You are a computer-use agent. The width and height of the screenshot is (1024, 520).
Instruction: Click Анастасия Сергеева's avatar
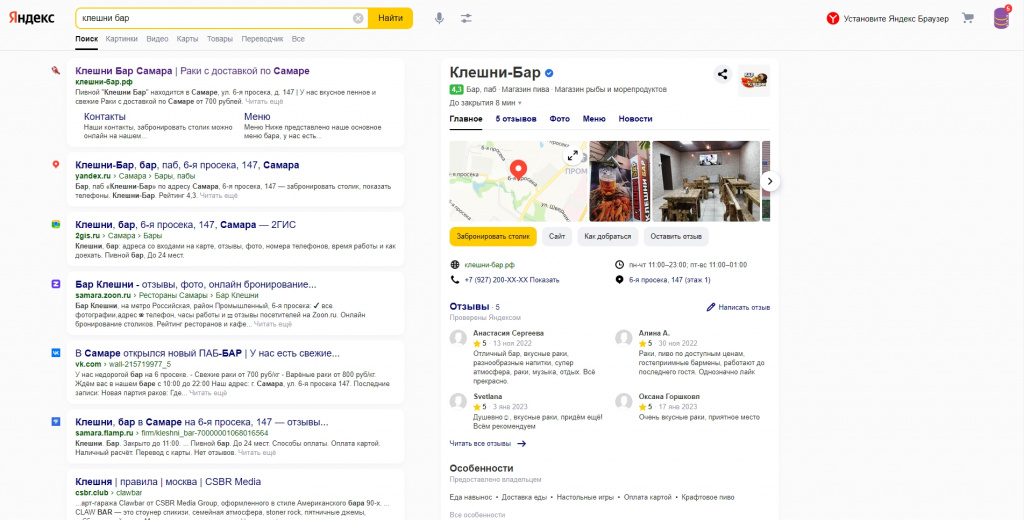(x=458, y=338)
